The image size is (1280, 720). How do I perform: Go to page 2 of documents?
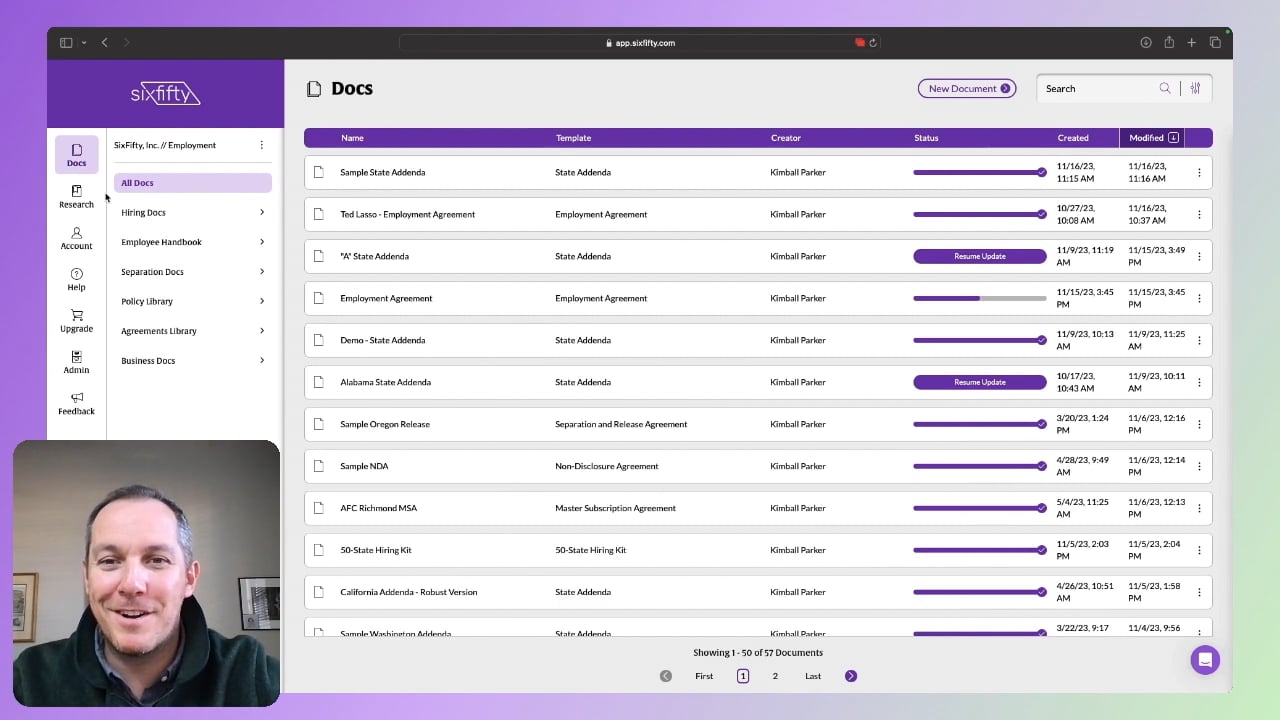click(775, 676)
